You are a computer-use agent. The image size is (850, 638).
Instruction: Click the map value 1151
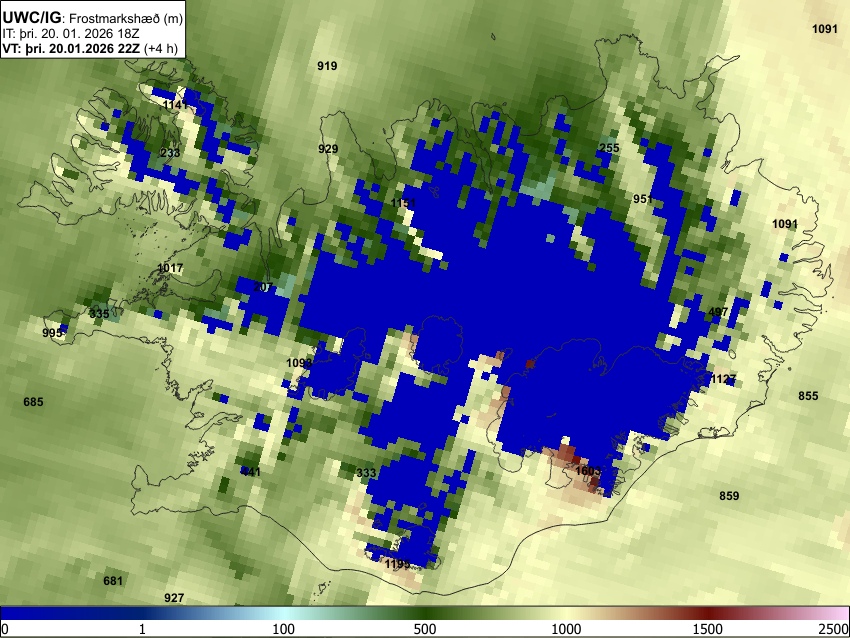click(x=403, y=203)
